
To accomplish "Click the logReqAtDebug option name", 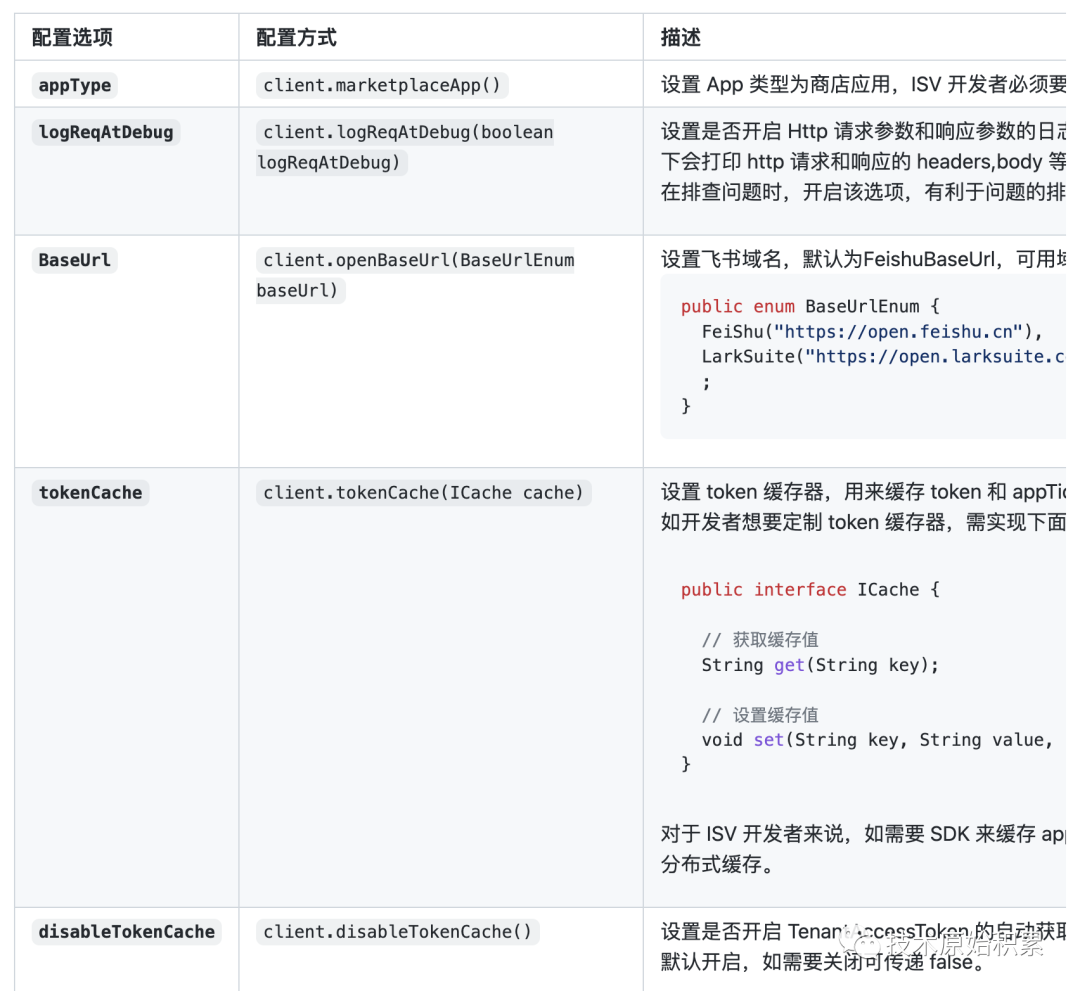I will tap(106, 131).
